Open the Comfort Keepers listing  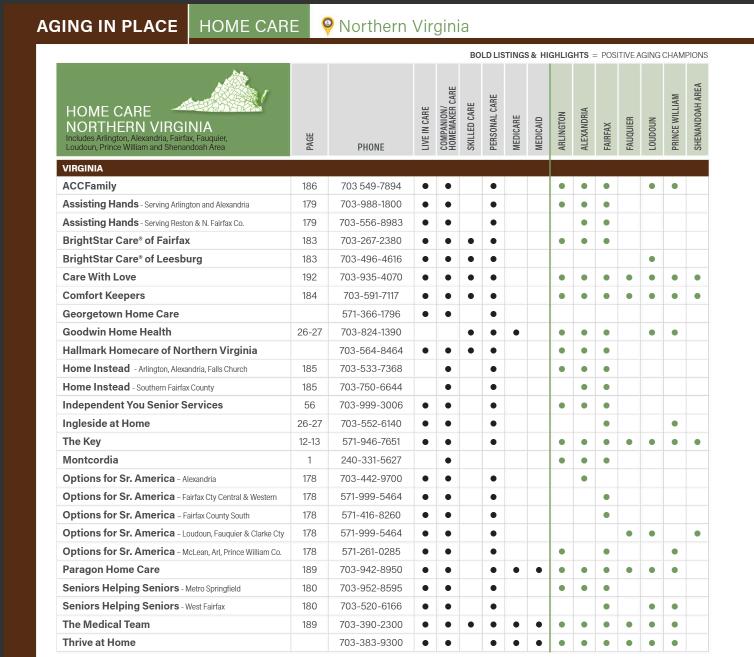click(x=103, y=295)
